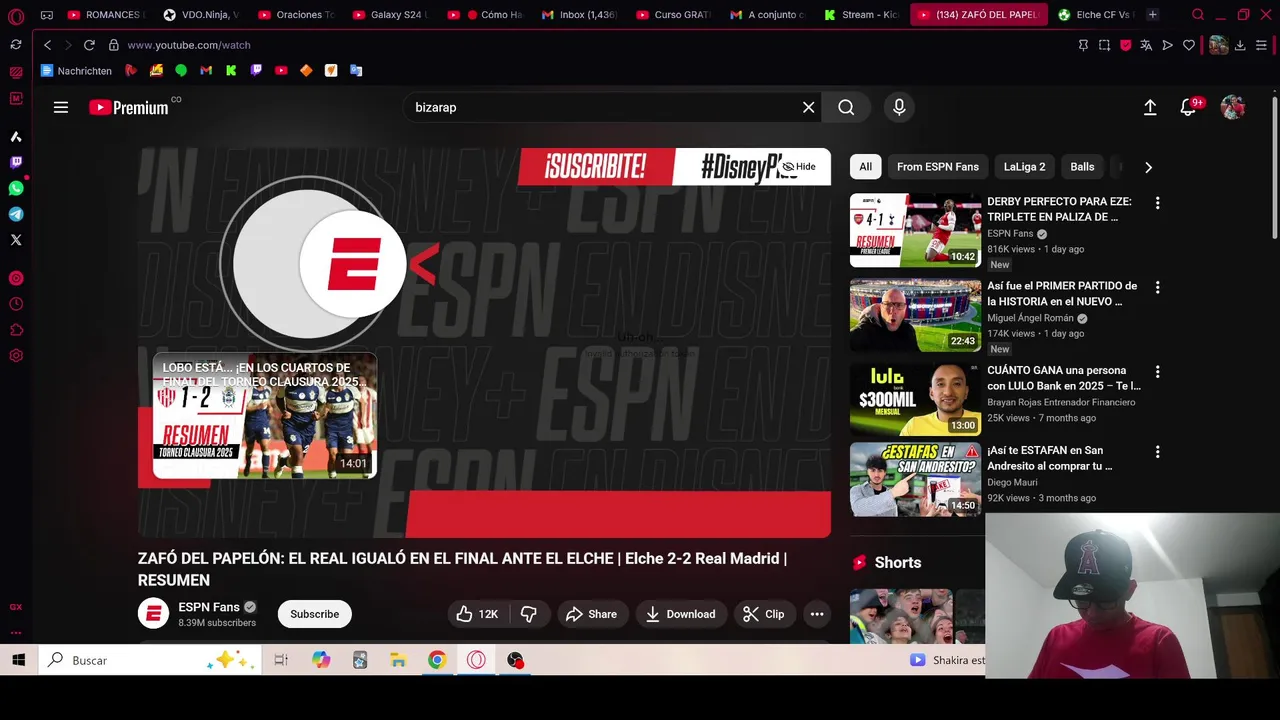The width and height of the screenshot is (1280, 720).
Task: Click the Windows taskbar Buscar search box
Action: pyautogui.click(x=150, y=660)
